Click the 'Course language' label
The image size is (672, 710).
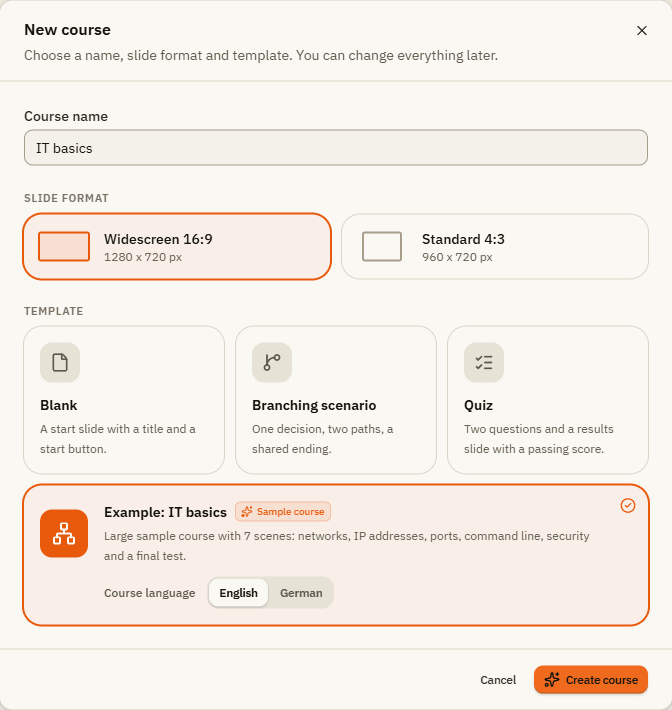pyautogui.click(x=149, y=593)
